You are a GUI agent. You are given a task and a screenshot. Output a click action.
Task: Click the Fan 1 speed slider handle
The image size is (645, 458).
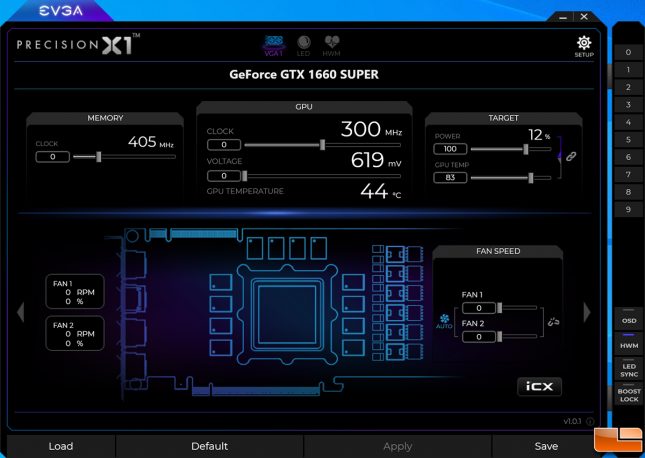point(499,308)
